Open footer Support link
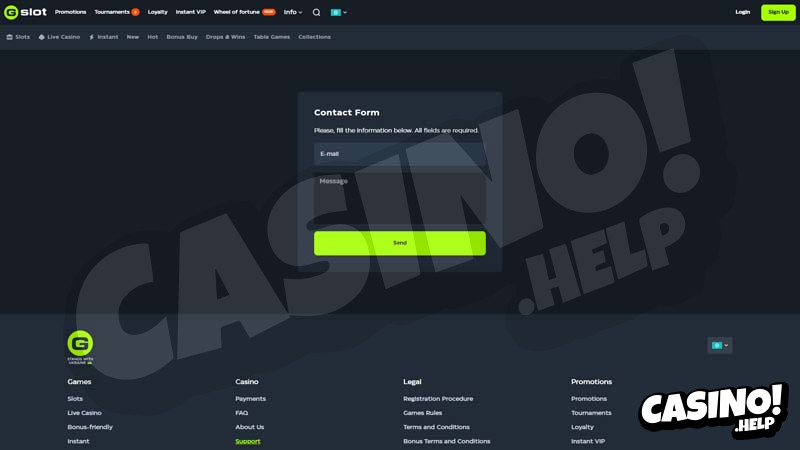This screenshot has width=800, height=450. pos(247,441)
